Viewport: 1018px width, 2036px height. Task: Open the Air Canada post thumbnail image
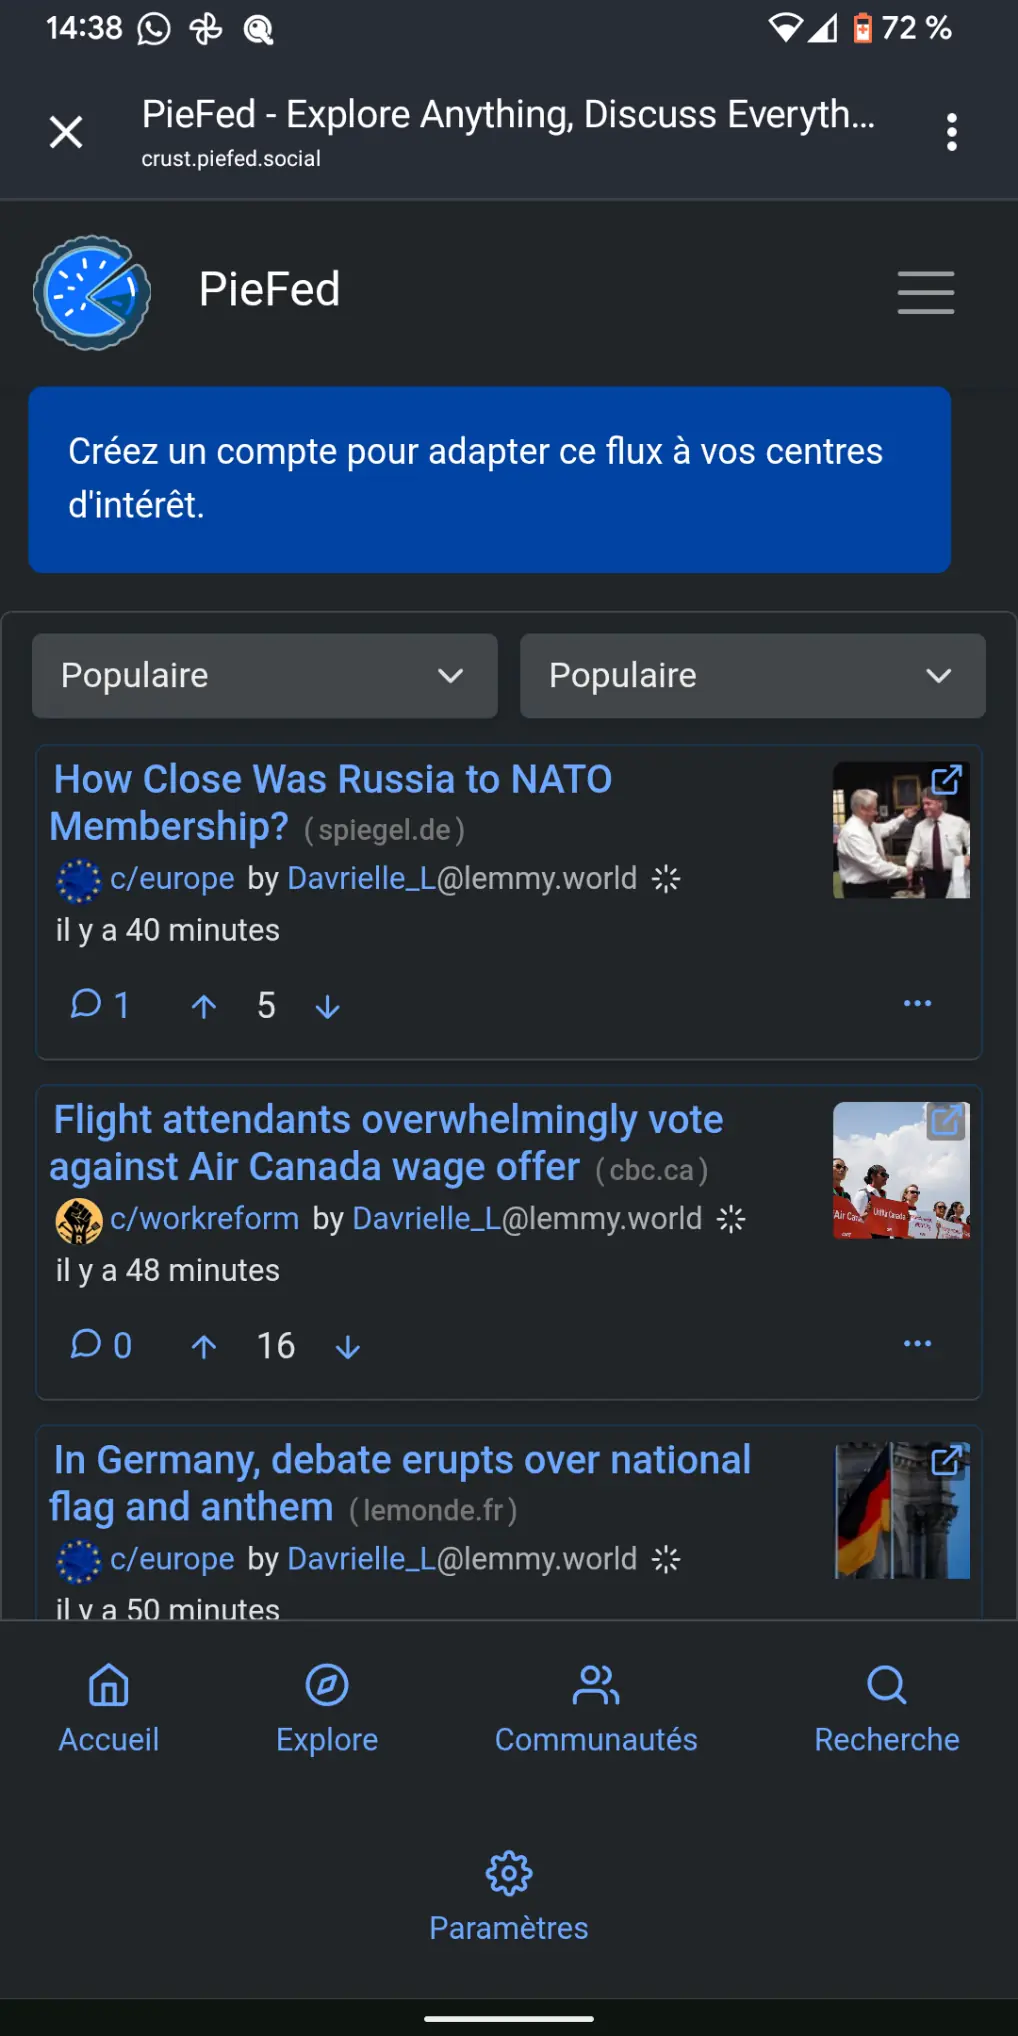point(901,1170)
